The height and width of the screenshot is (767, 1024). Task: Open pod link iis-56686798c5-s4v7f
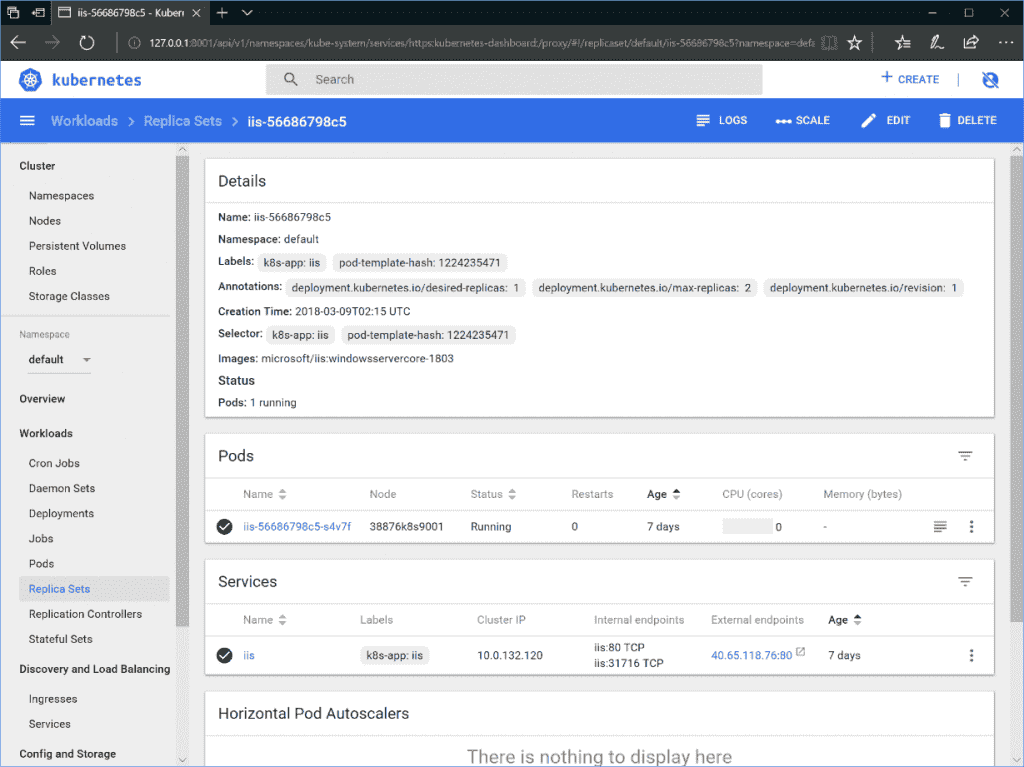click(x=297, y=527)
